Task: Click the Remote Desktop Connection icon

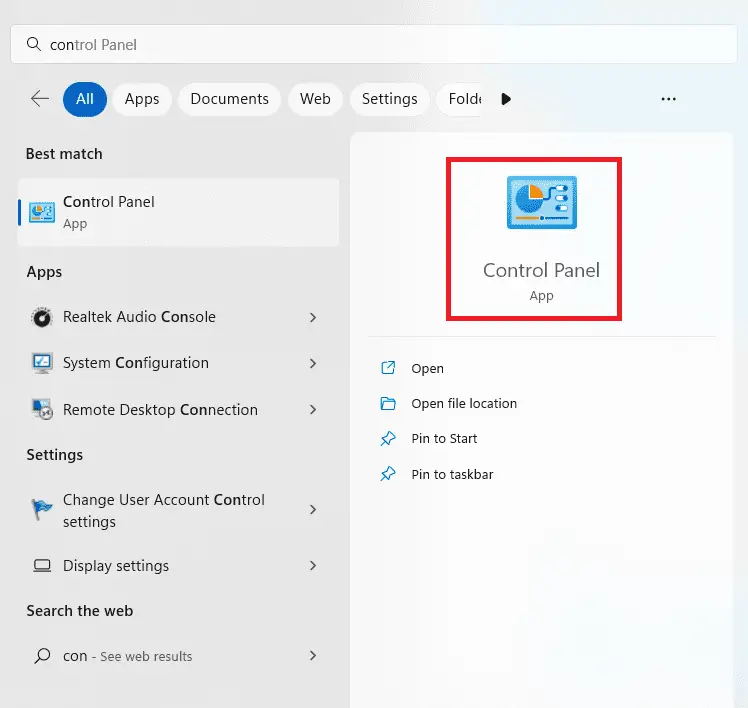Action: click(42, 409)
